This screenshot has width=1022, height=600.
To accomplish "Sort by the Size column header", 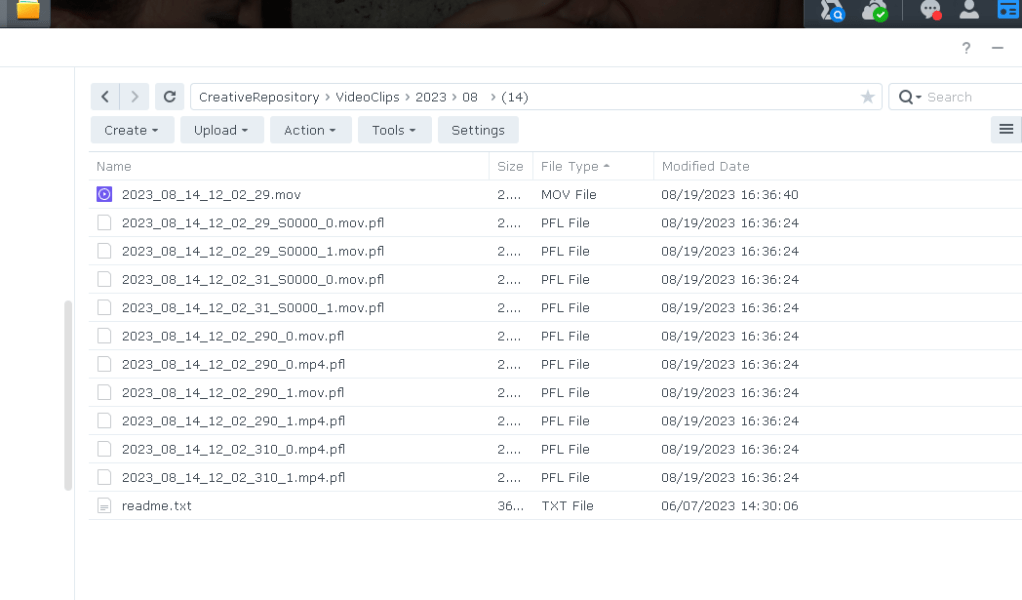I will click(x=510, y=166).
